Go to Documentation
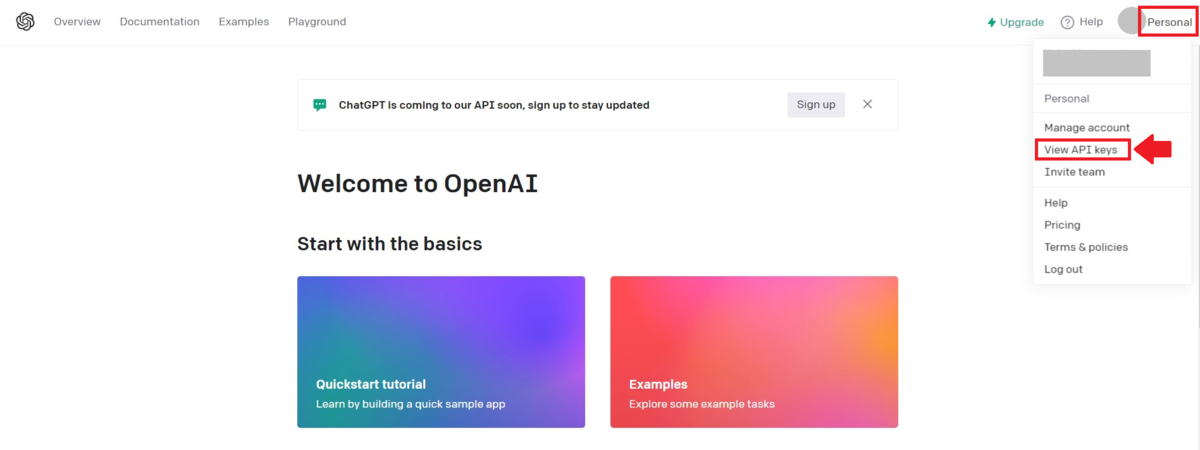 [160, 22]
